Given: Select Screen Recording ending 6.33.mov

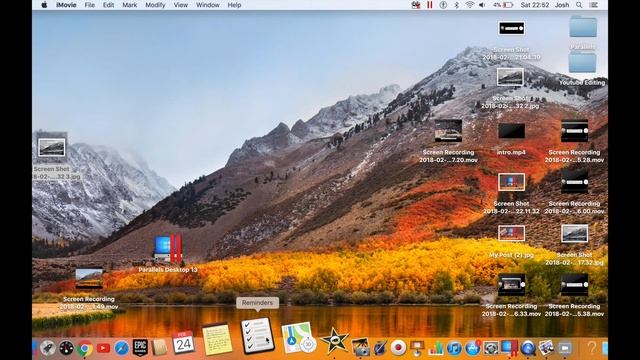Looking at the screenshot, I should coord(511,295).
